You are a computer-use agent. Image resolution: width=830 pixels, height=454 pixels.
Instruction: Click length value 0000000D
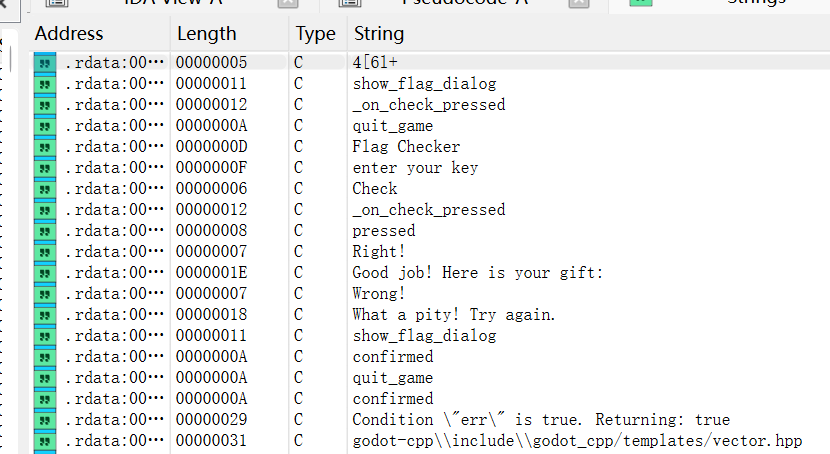[211, 147]
